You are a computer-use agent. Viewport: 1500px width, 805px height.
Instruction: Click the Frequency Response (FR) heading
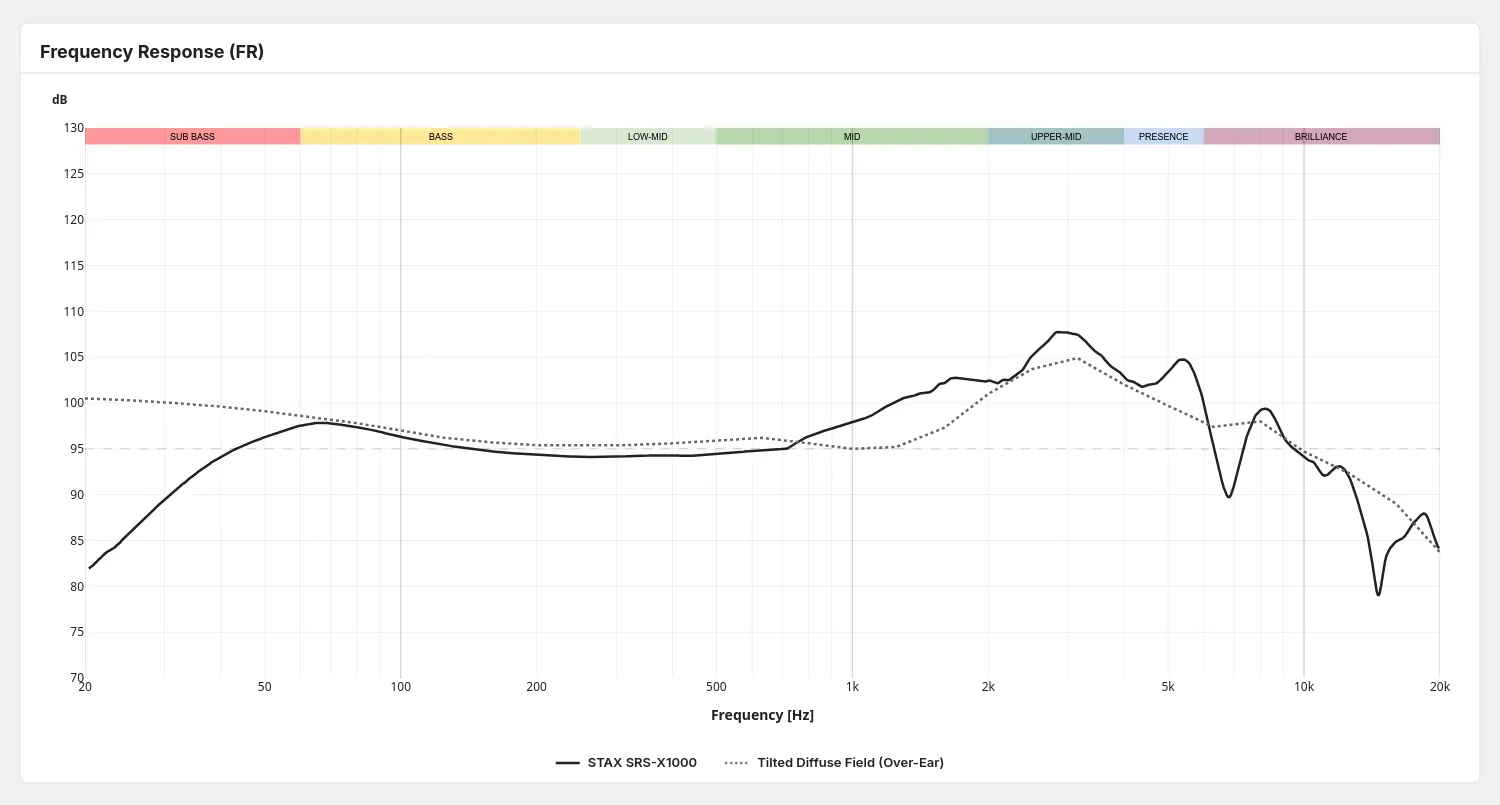pyautogui.click(x=152, y=52)
